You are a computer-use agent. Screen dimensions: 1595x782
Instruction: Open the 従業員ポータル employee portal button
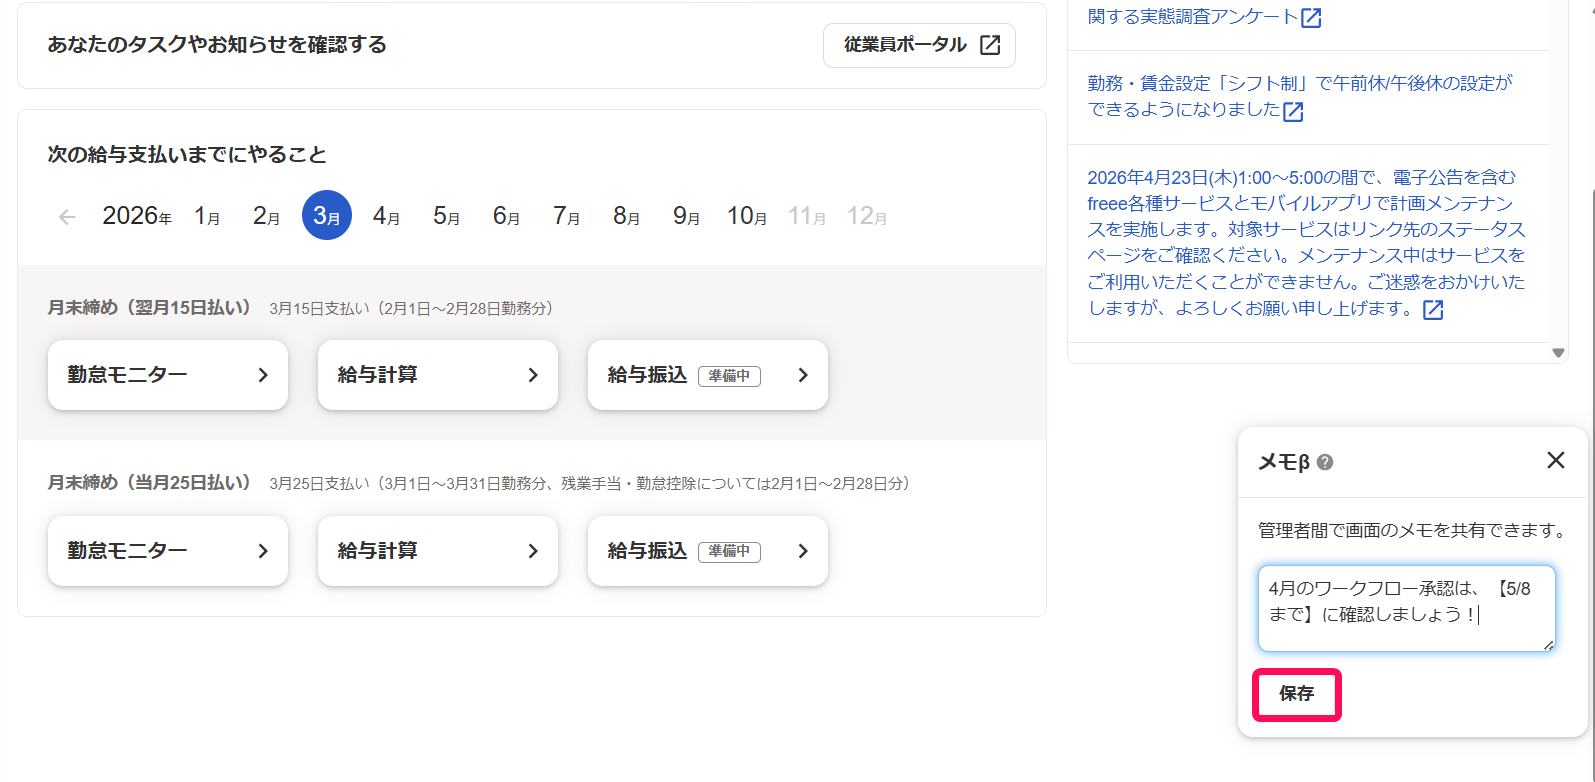click(x=919, y=45)
